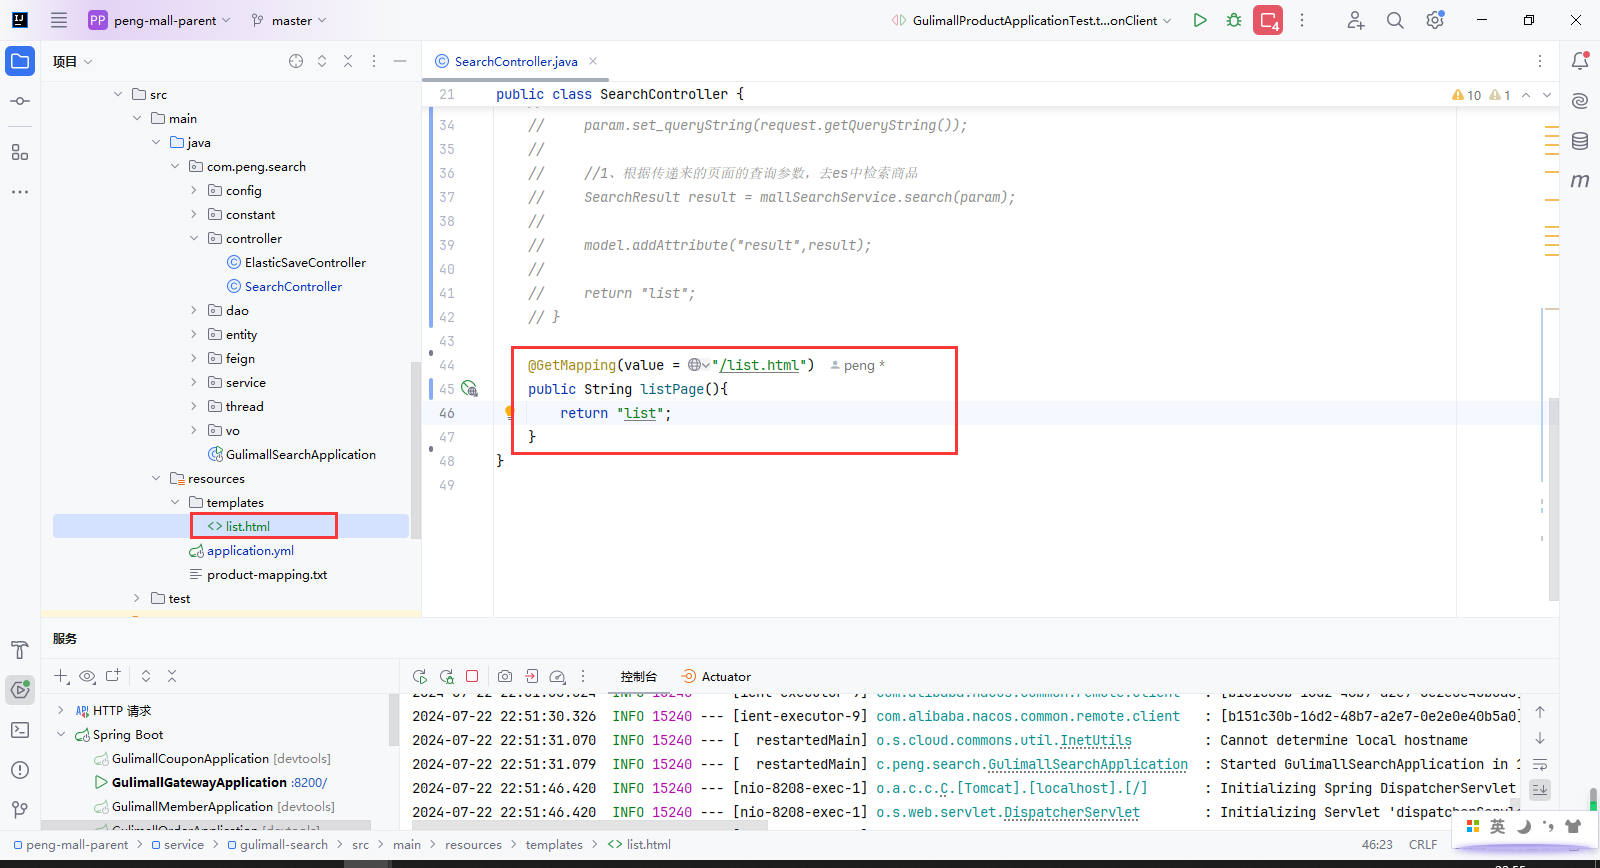Run the current configuration with the green Run icon
1600x868 pixels.
[1200, 20]
